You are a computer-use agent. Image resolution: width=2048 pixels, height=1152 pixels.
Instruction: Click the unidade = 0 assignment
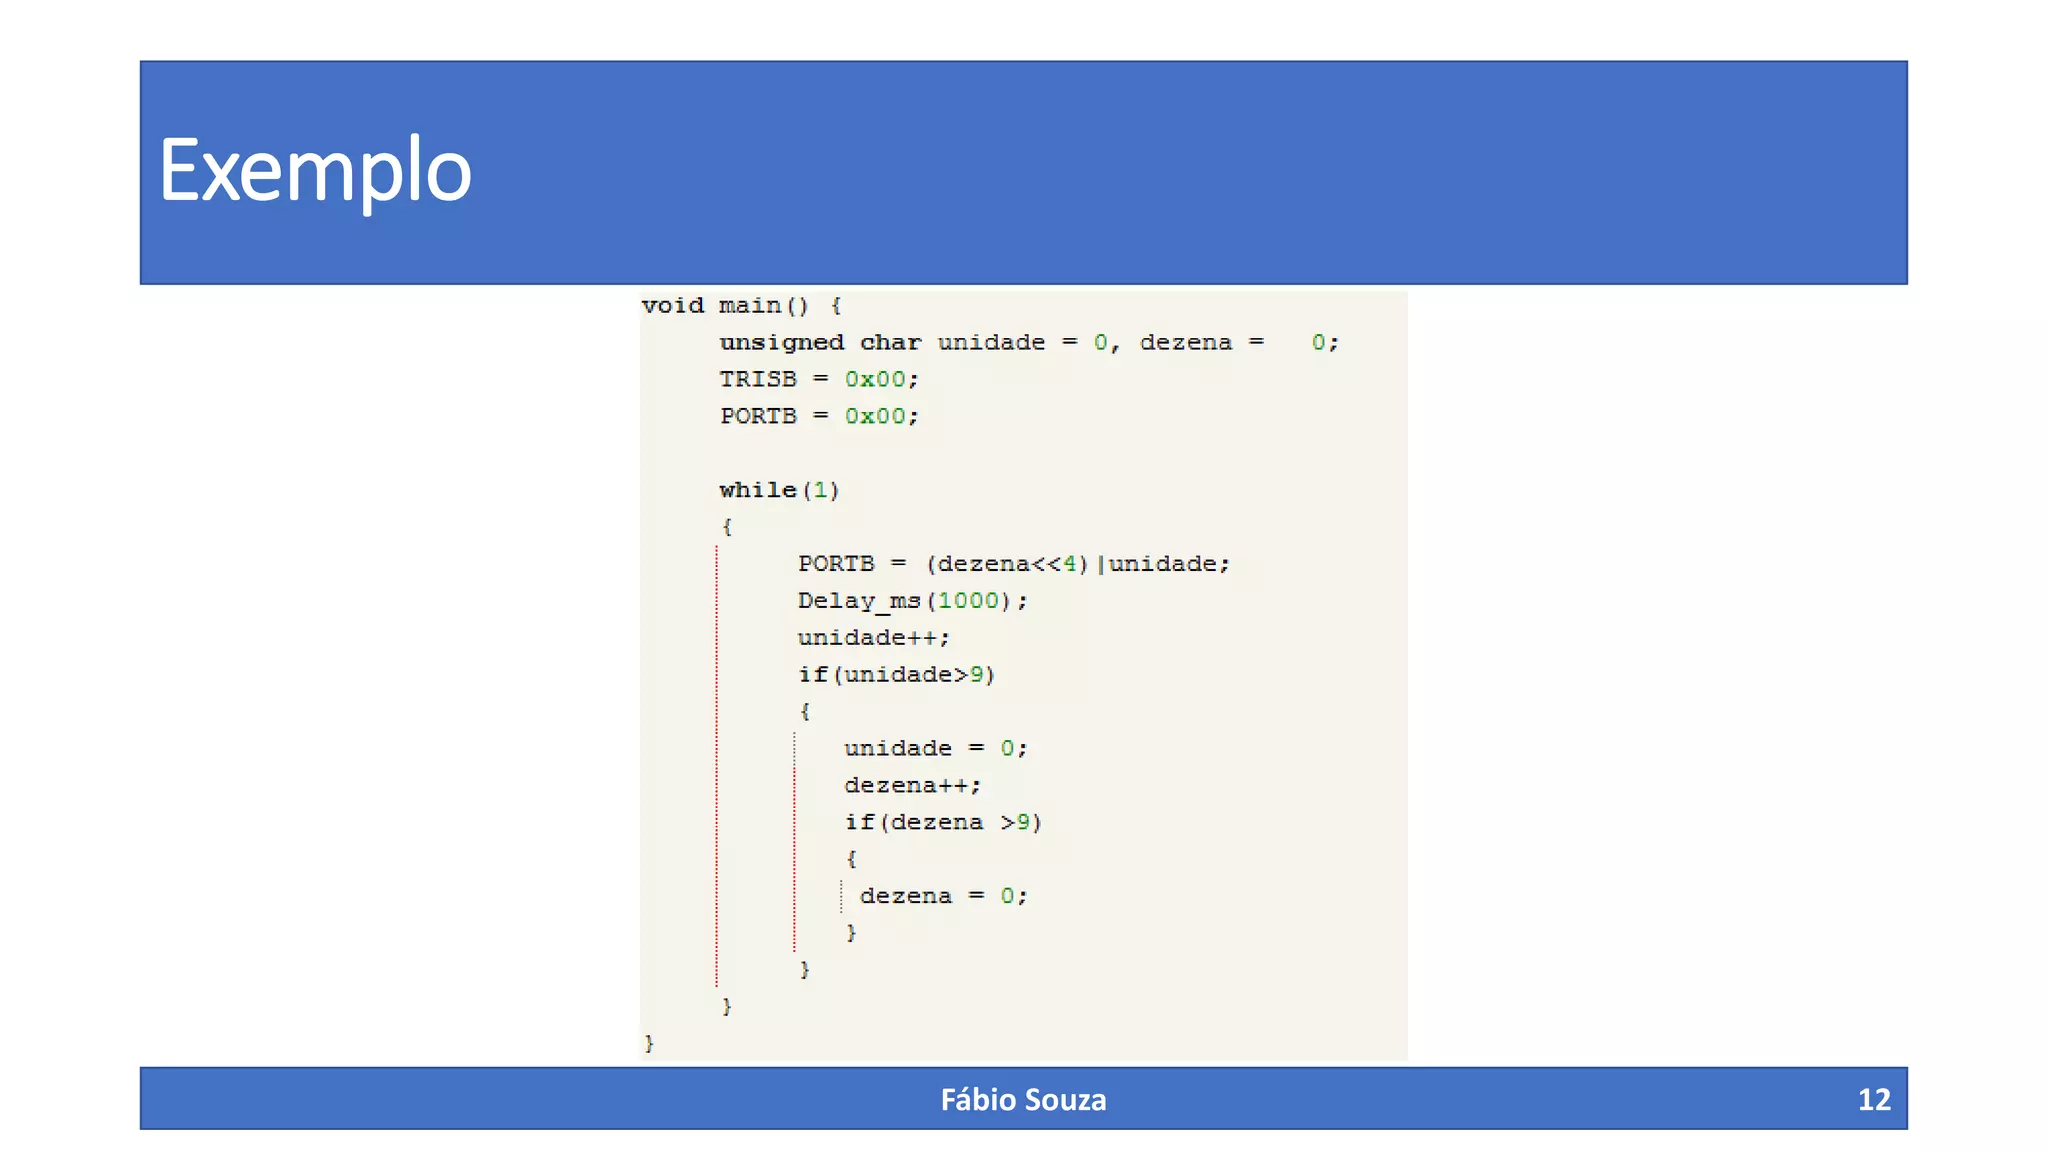(935, 748)
